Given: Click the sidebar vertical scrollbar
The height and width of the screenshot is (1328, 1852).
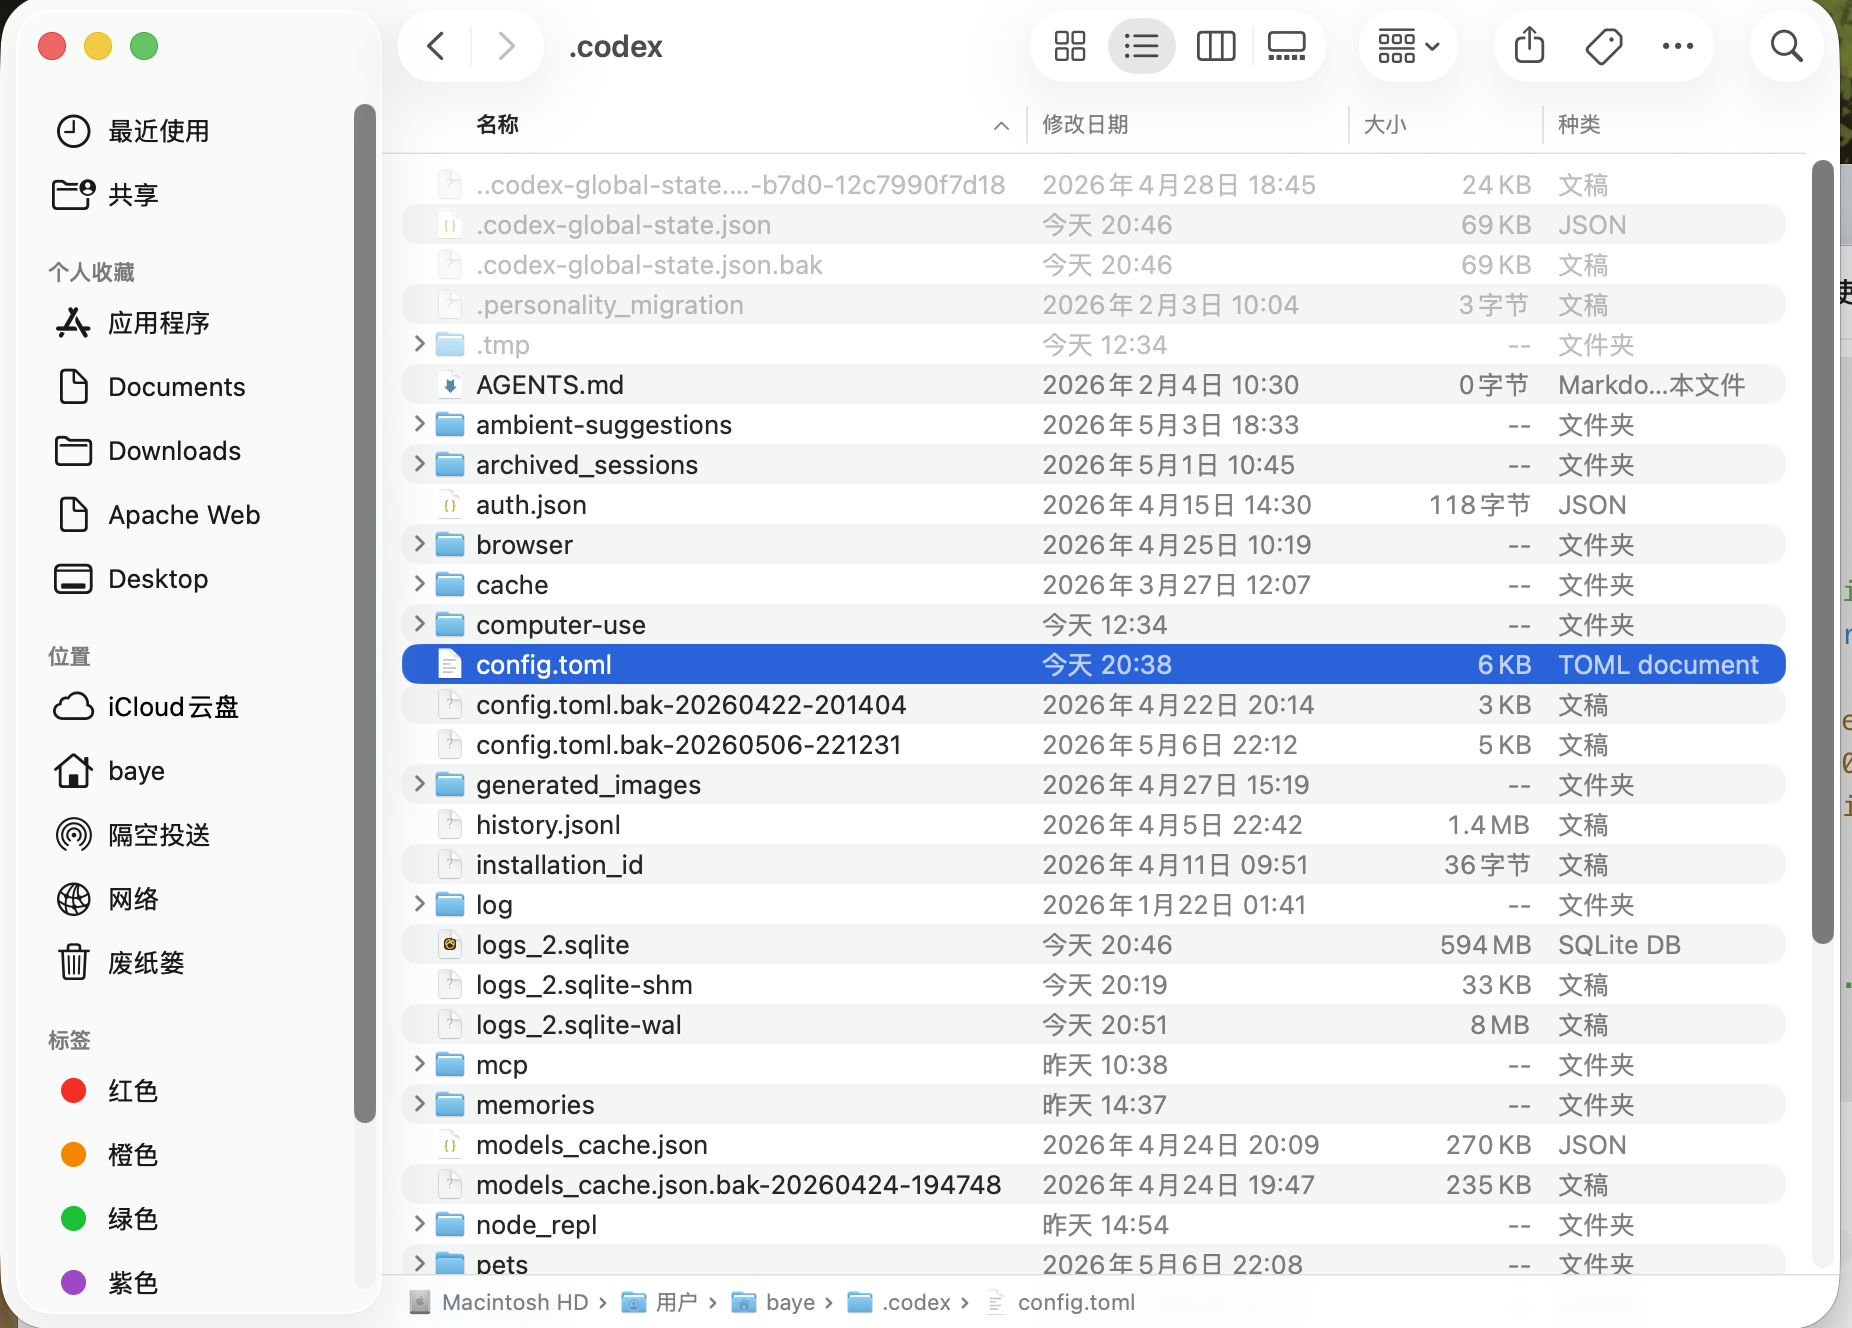Looking at the screenshot, I should [x=364, y=612].
